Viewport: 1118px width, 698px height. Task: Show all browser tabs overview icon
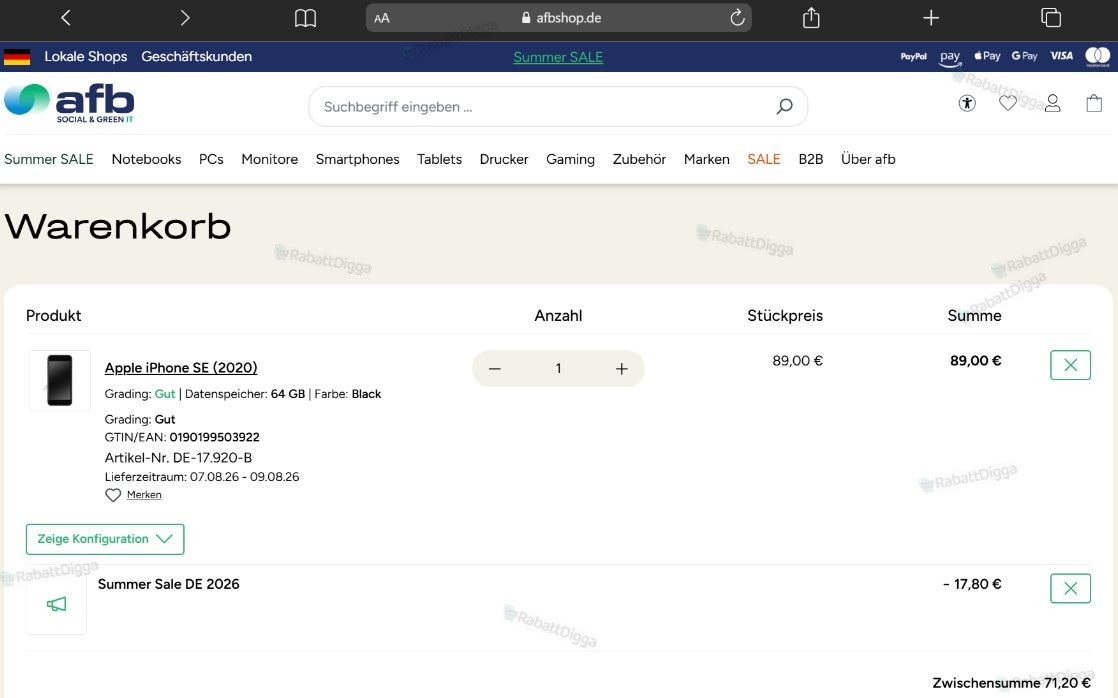[x=1051, y=17]
